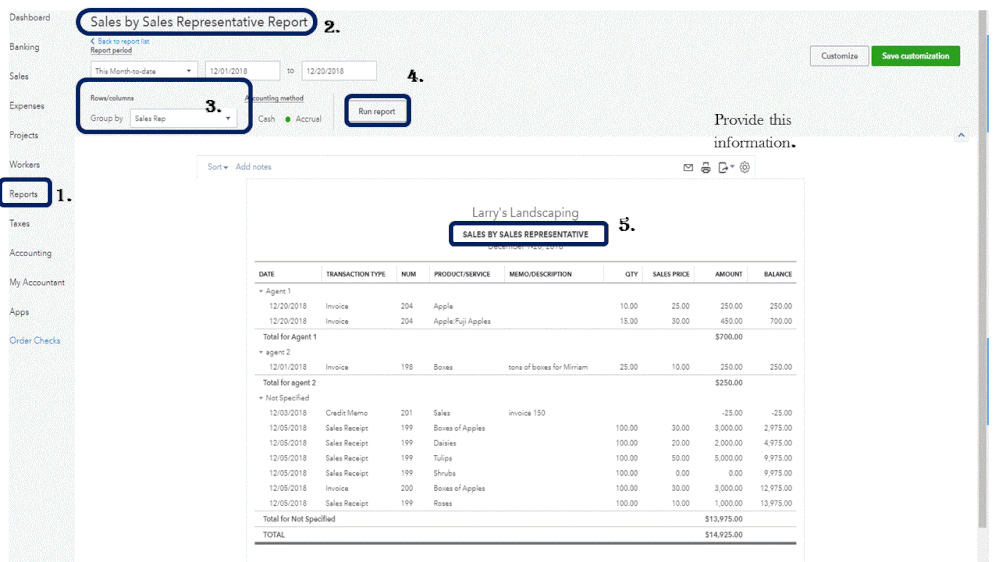Select the Accrual accounting method
This screenshot has width=999, height=562.
[x=303, y=119]
